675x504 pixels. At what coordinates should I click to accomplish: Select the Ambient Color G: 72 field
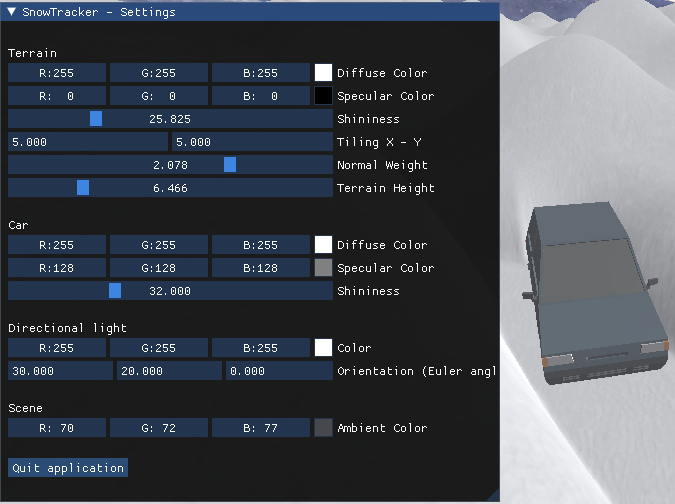[x=159, y=428]
